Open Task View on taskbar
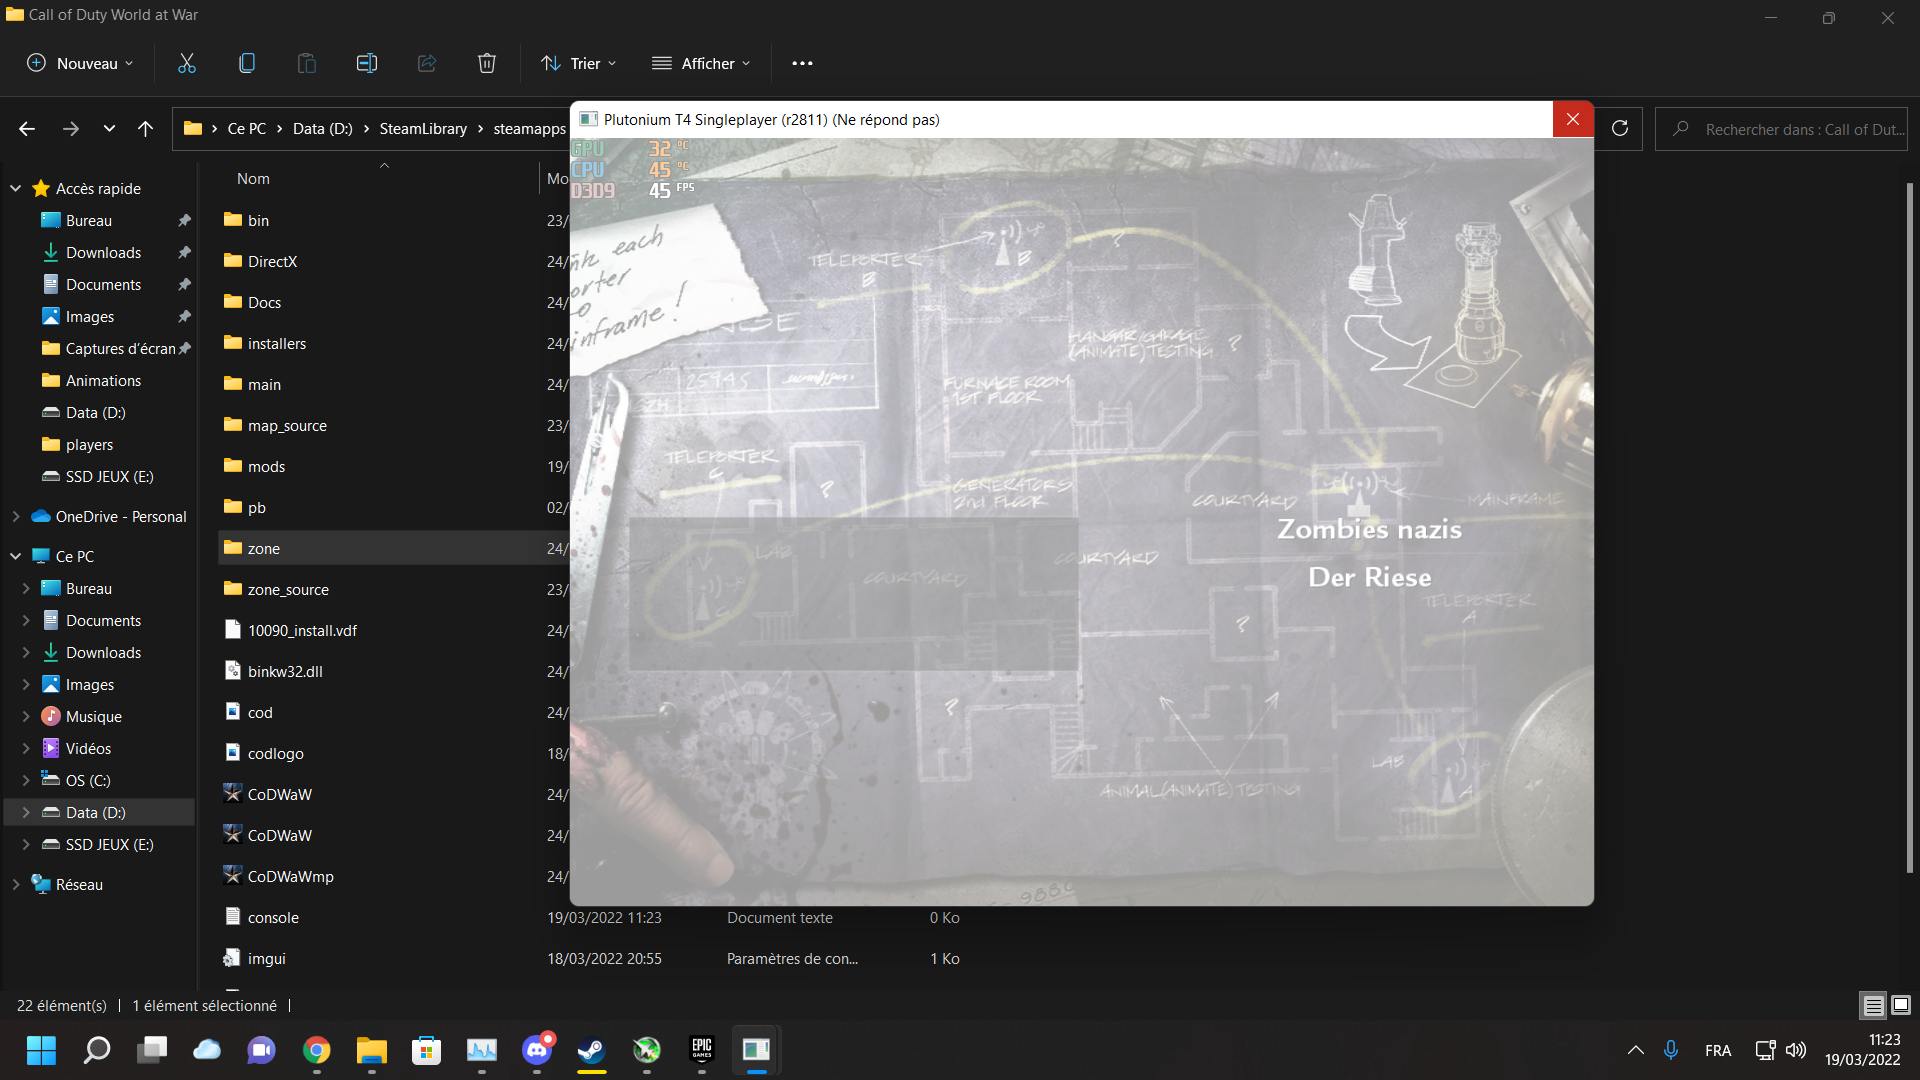The image size is (1920, 1080). click(152, 1050)
